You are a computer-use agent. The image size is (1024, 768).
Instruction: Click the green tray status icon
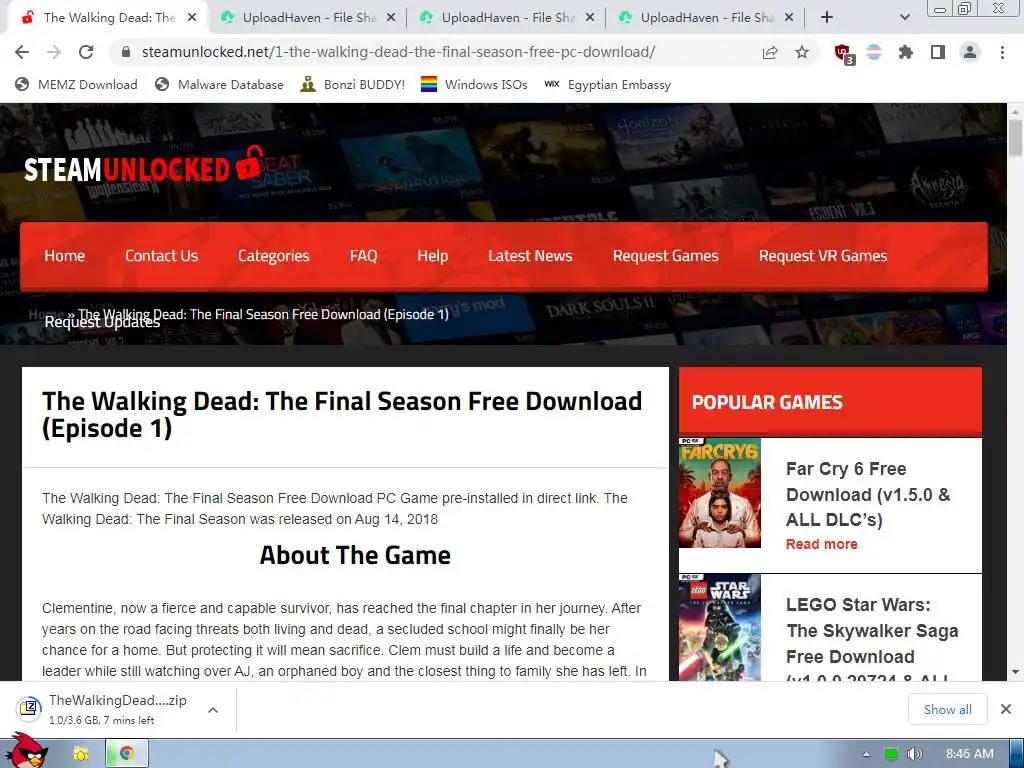pyautogui.click(x=891, y=754)
